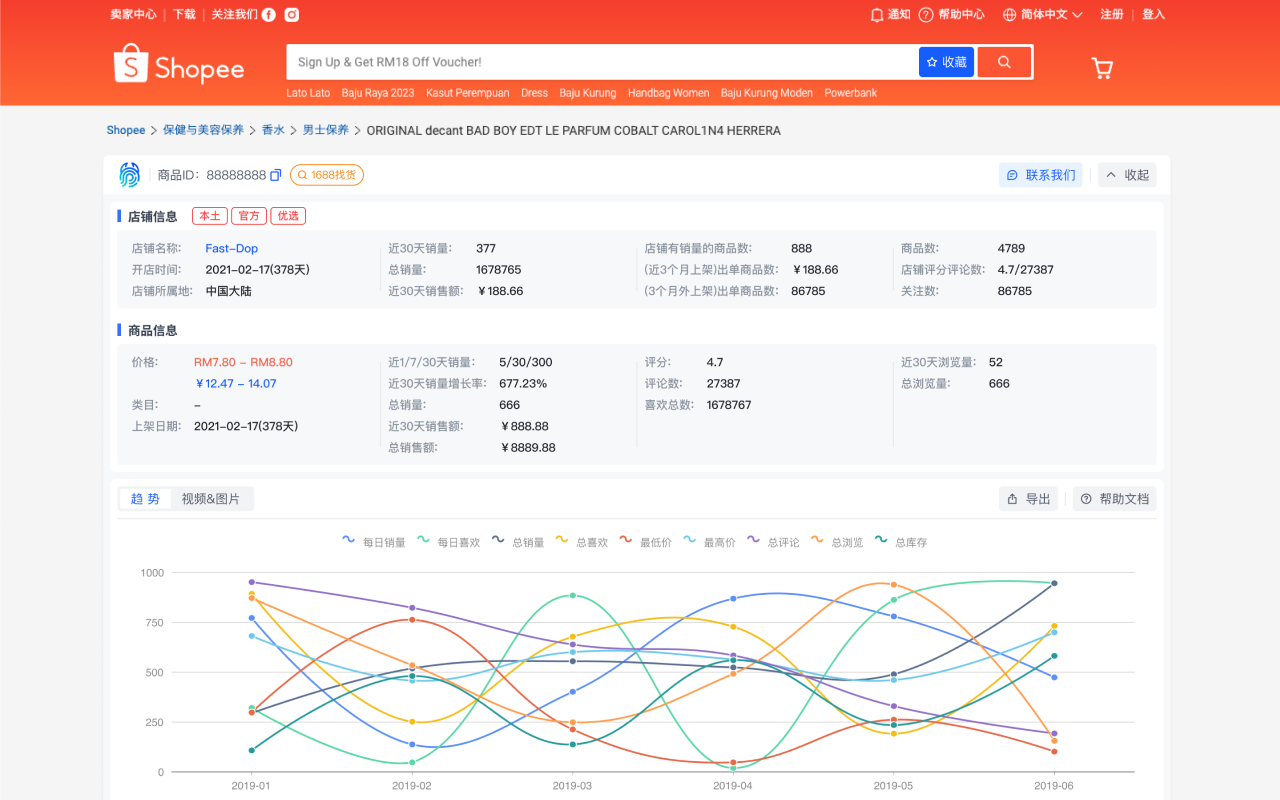Open 保健与美容保养 breadcrumb
This screenshot has height=800, width=1280.
[x=203, y=130]
